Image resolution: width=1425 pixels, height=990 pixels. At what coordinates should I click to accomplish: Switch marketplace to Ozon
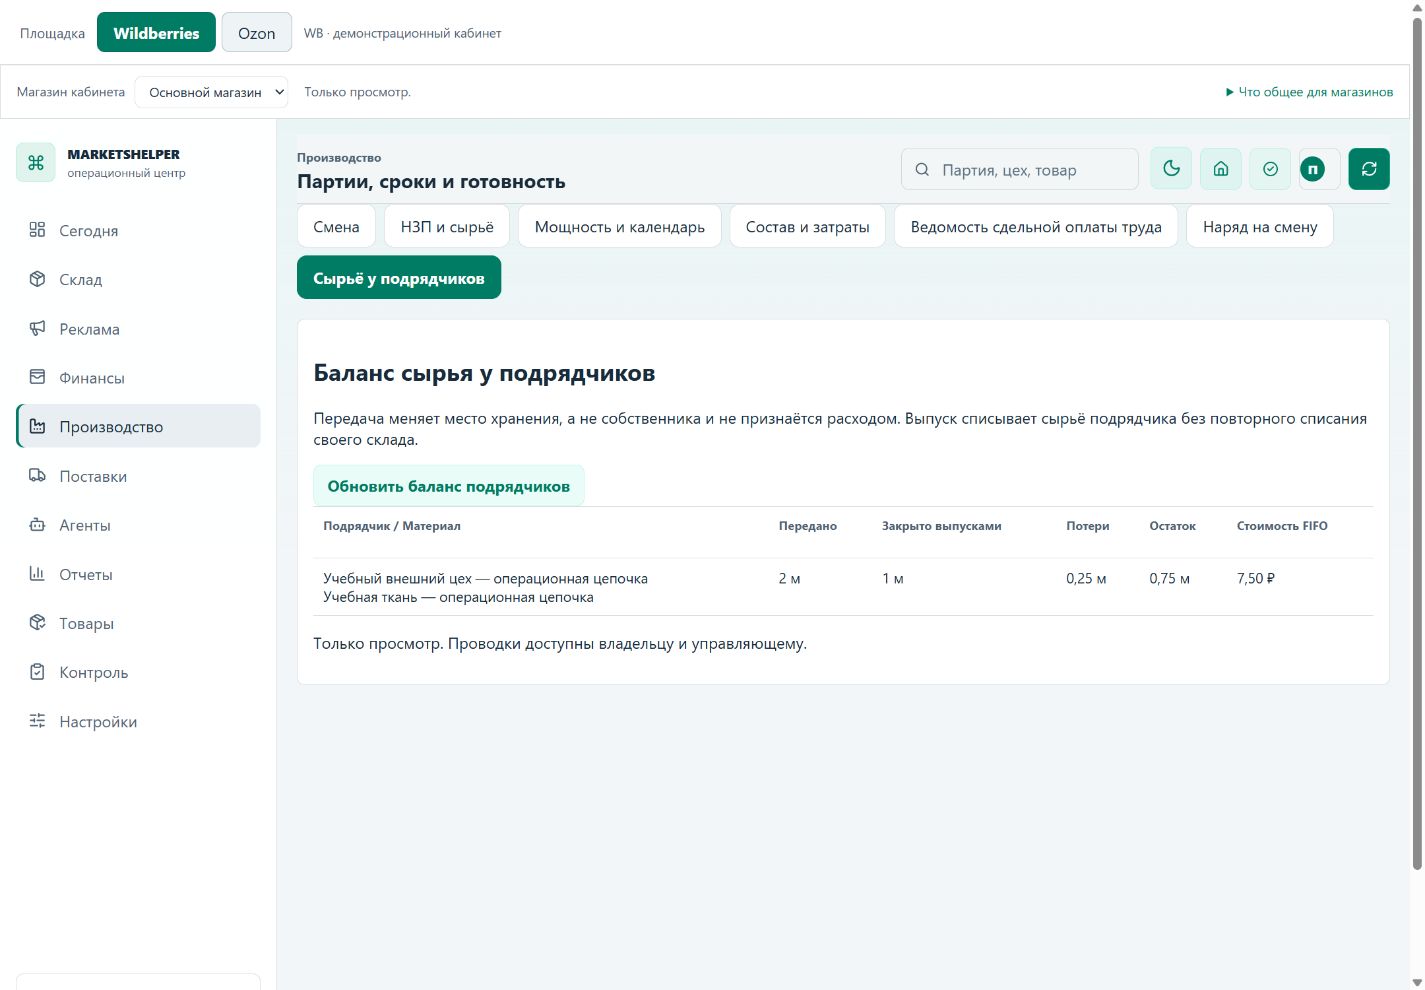point(256,33)
